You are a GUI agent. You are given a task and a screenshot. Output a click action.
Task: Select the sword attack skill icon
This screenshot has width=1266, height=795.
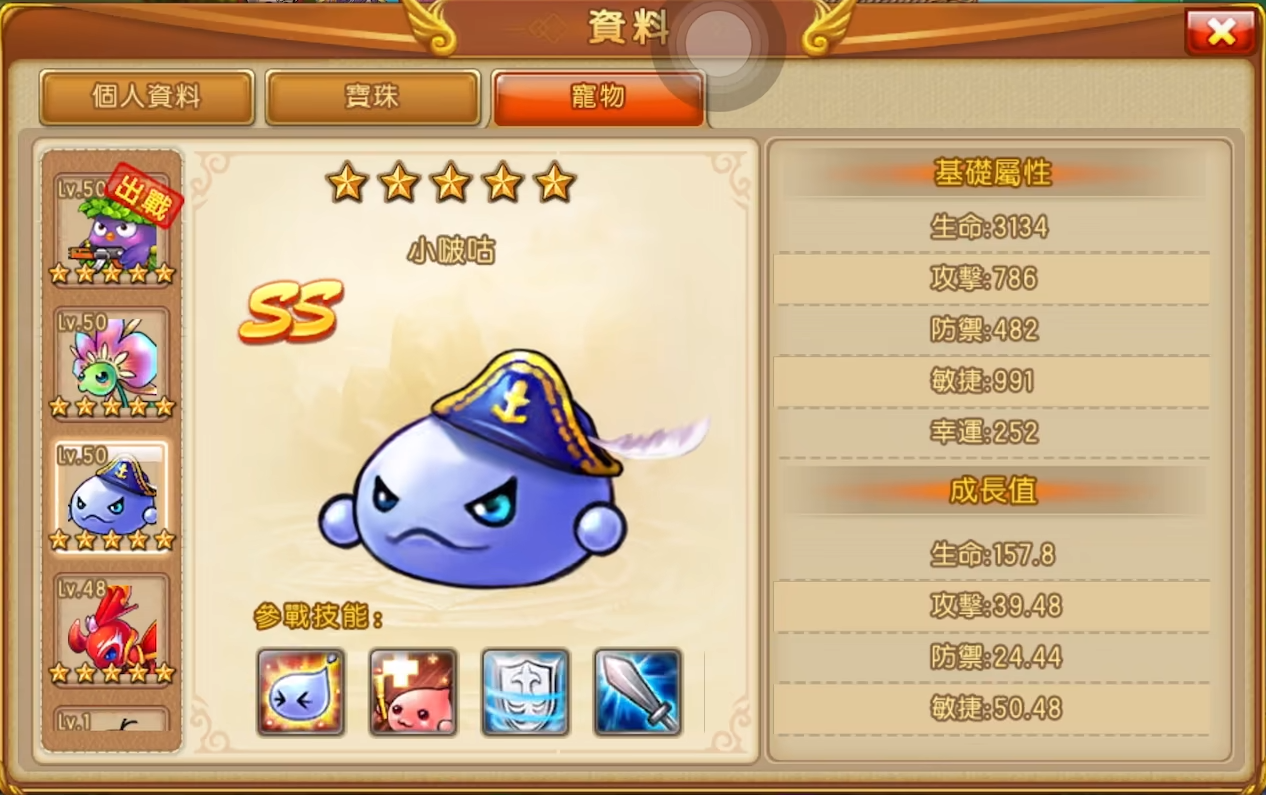pyautogui.click(x=638, y=692)
